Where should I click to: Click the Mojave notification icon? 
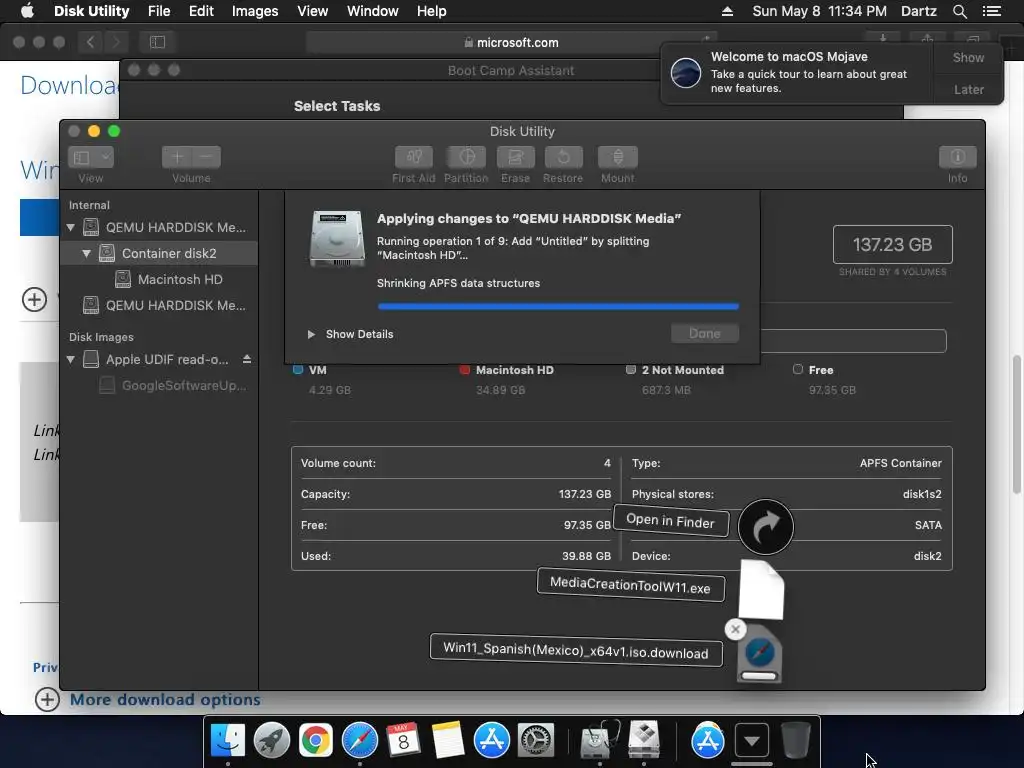(686, 72)
